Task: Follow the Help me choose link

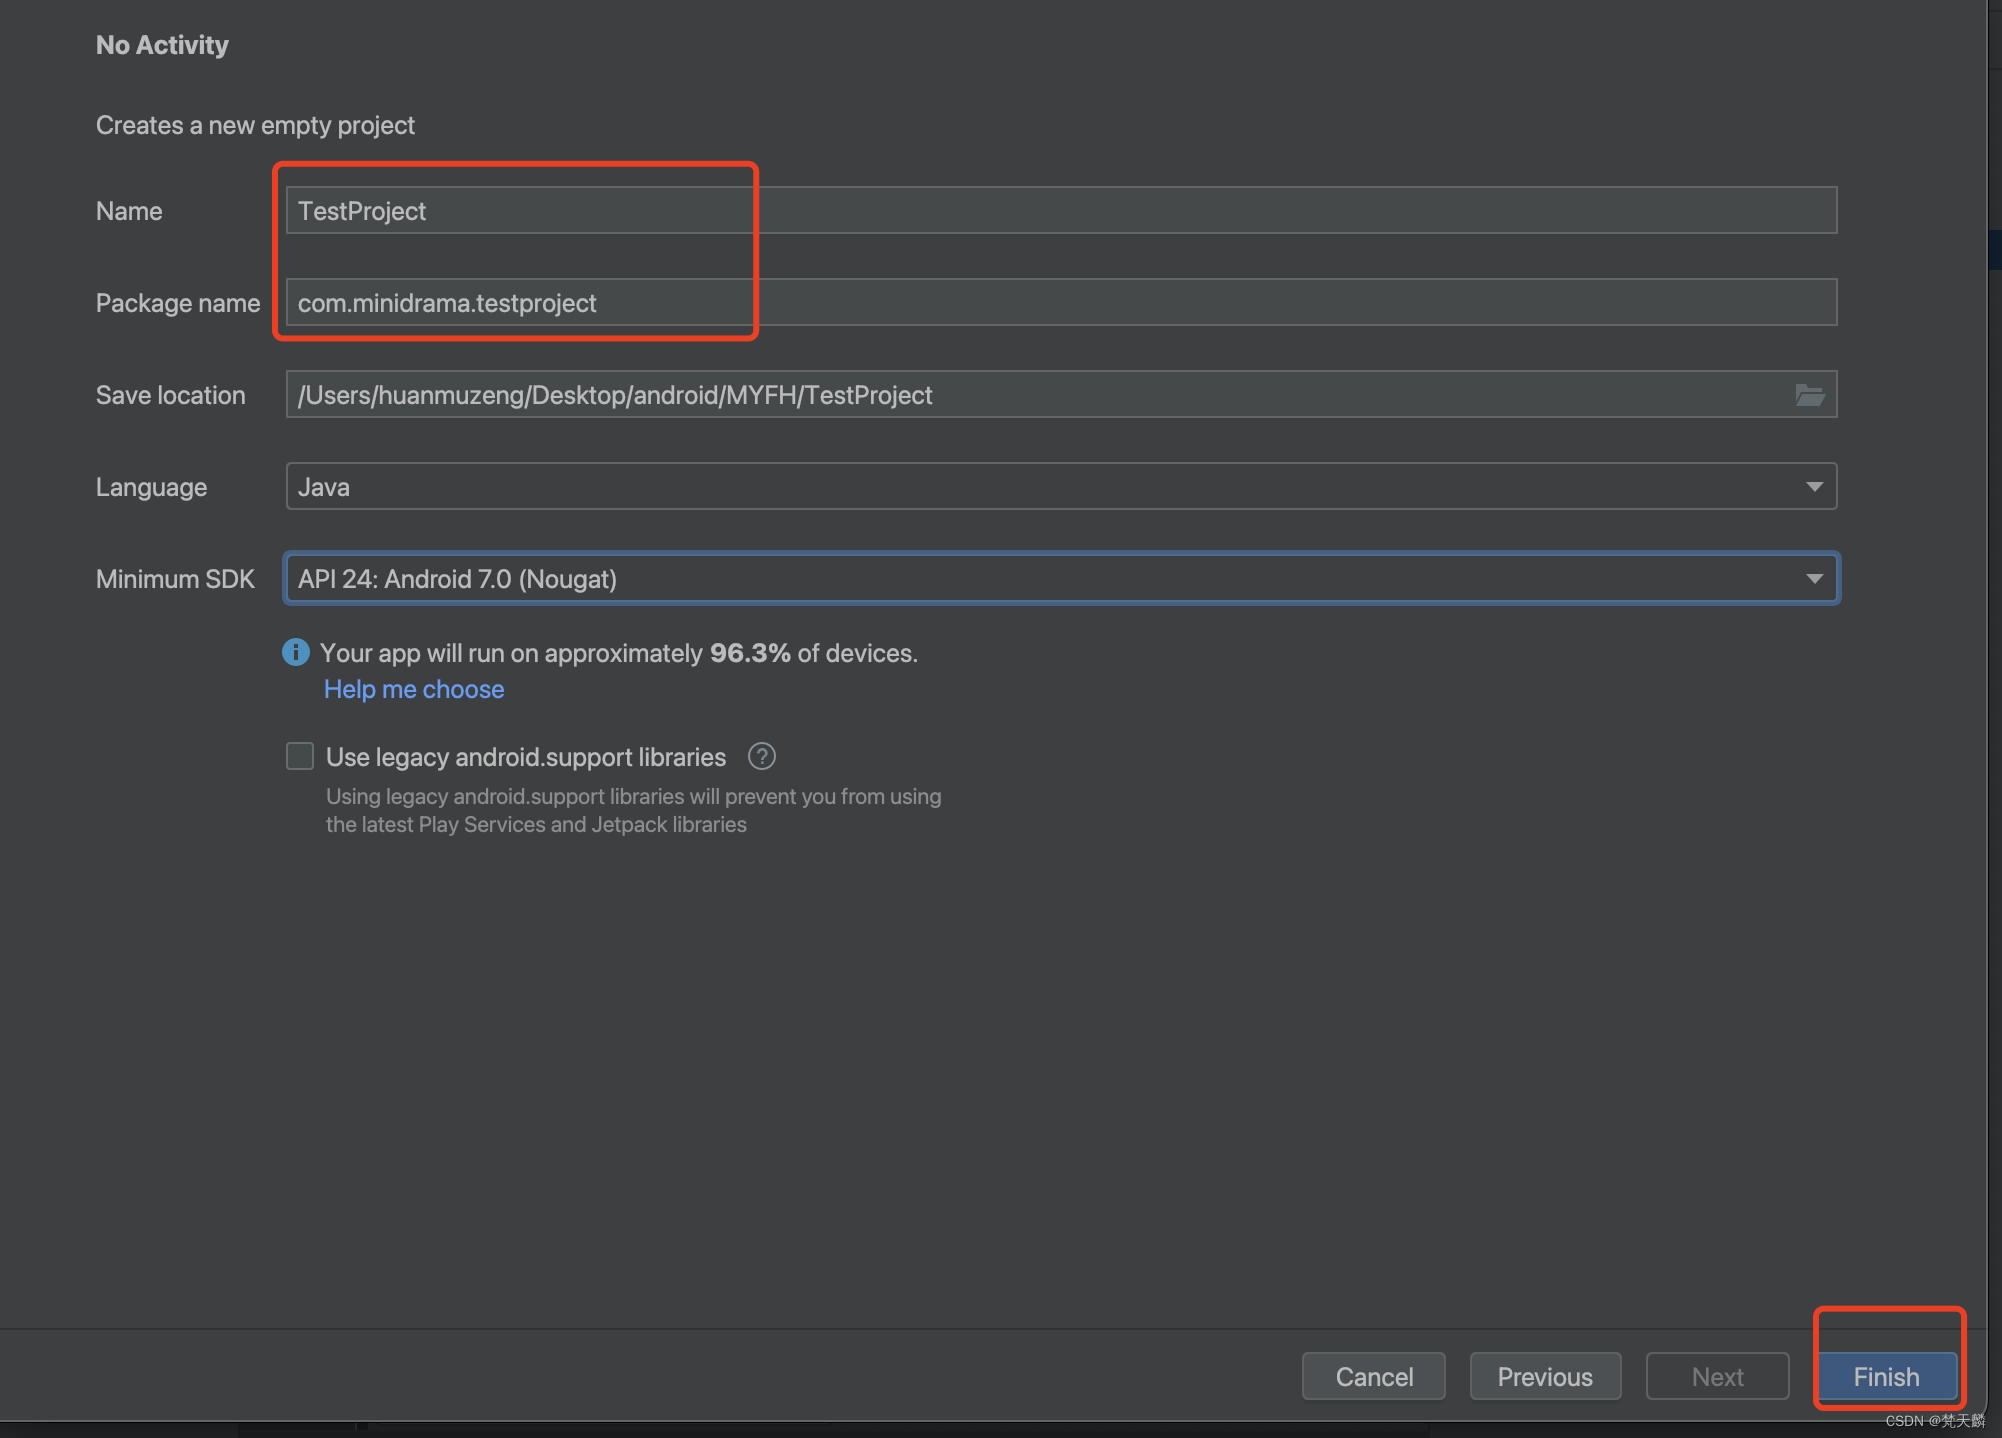Action: pos(414,689)
